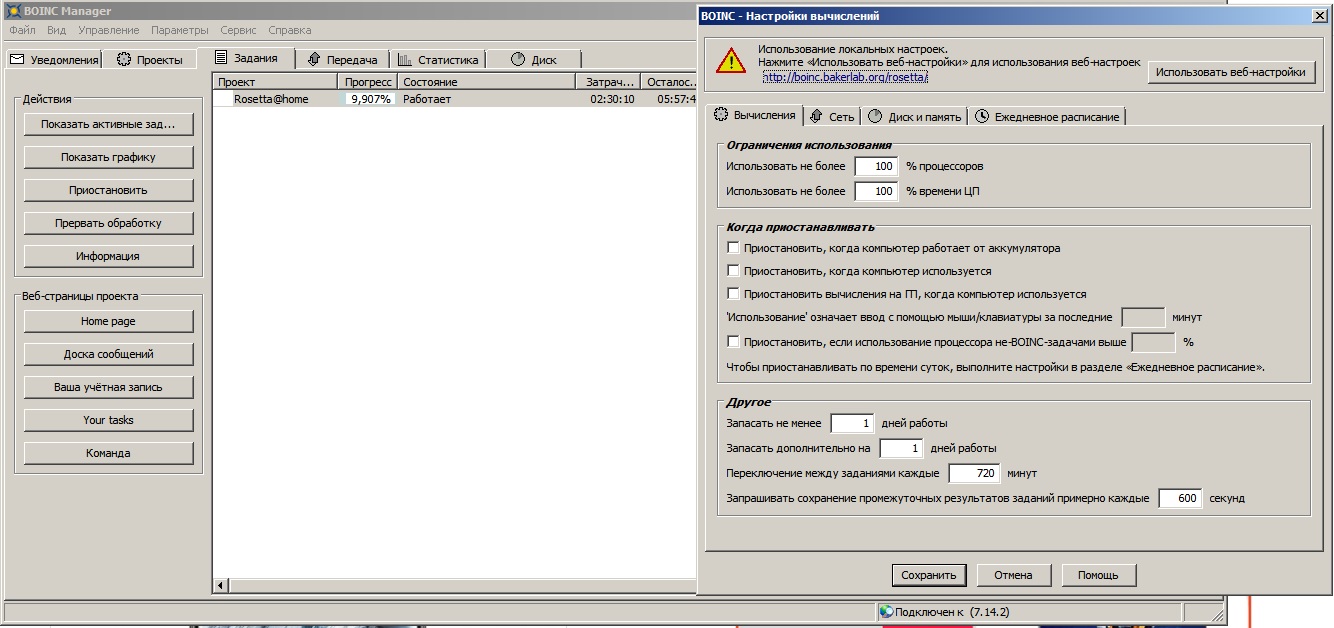The width and height of the screenshot is (1334, 628).
Task: Click the non-BOINC CPU usage percent field
Action: 1153,342
